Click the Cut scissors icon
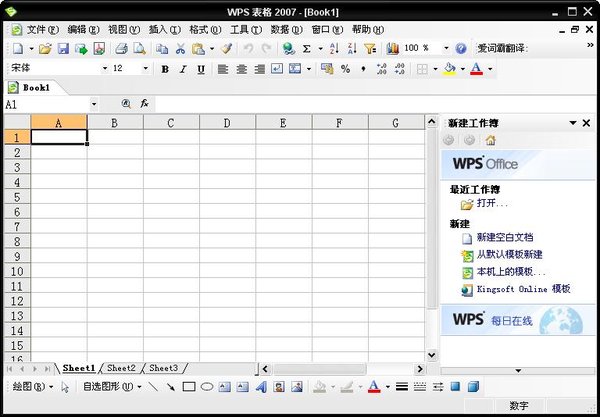This screenshot has height=417, width=600. [x=180, y=49]
